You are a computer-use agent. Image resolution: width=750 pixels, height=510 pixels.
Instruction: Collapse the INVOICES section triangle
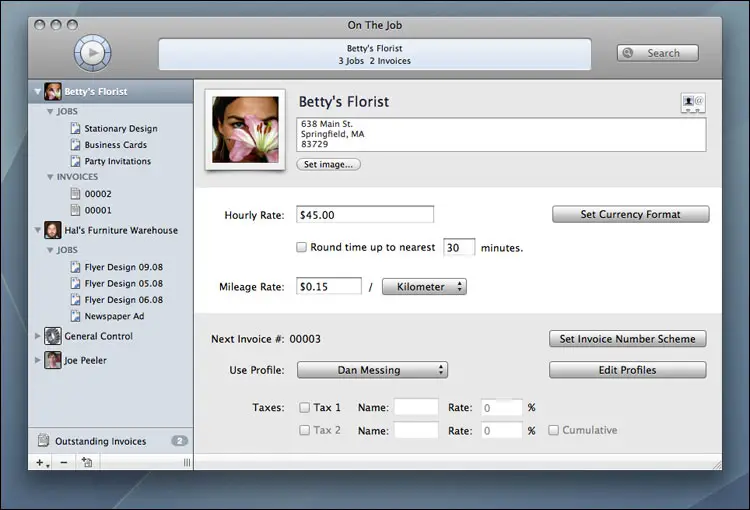[50, 177]
